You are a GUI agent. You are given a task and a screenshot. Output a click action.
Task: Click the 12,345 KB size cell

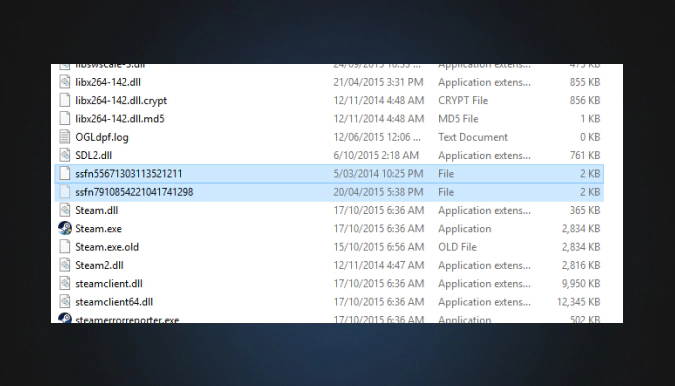[x=579, y=302]
